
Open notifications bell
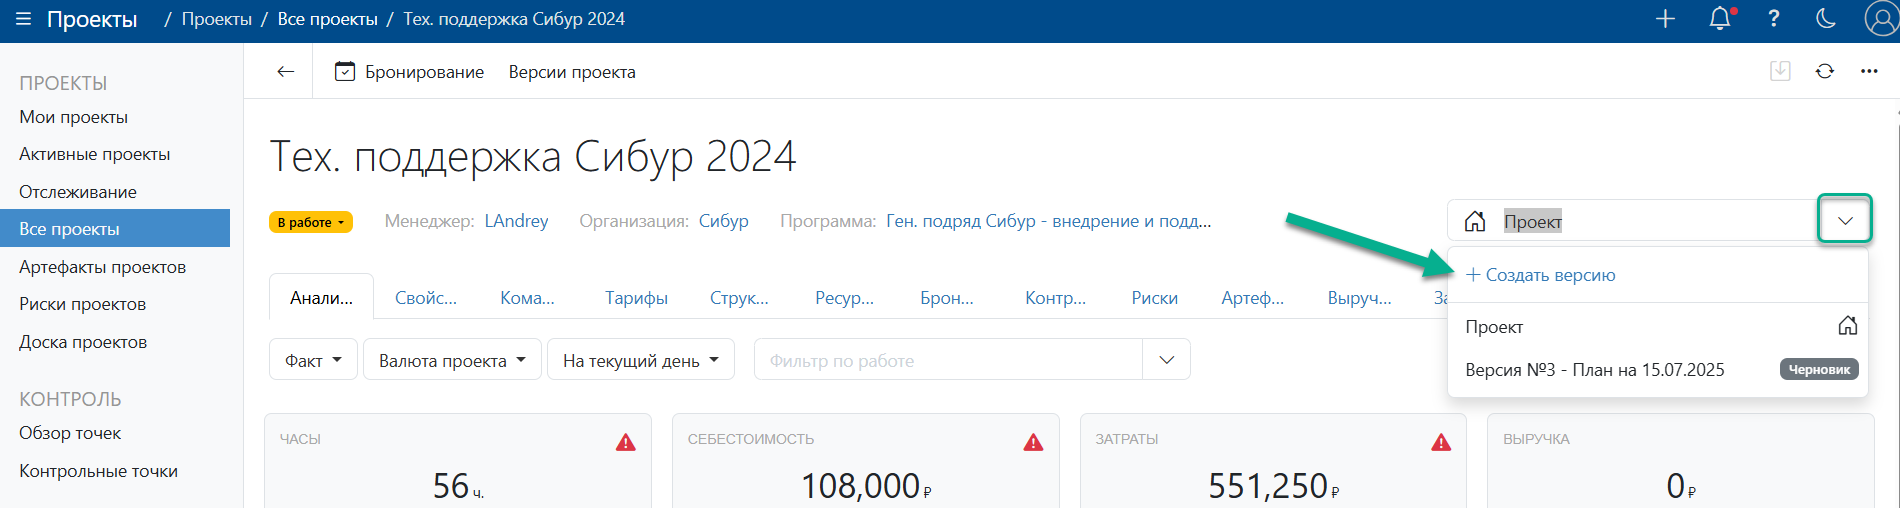point(1720,18)
